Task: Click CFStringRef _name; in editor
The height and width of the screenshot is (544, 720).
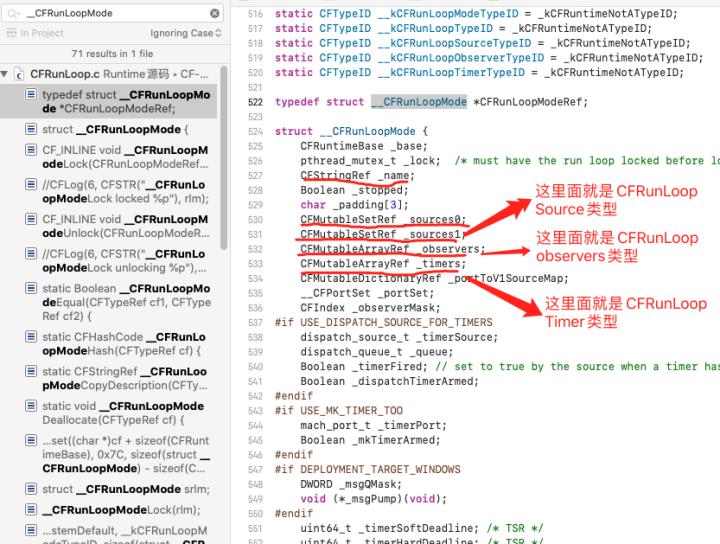Action: 357,175
